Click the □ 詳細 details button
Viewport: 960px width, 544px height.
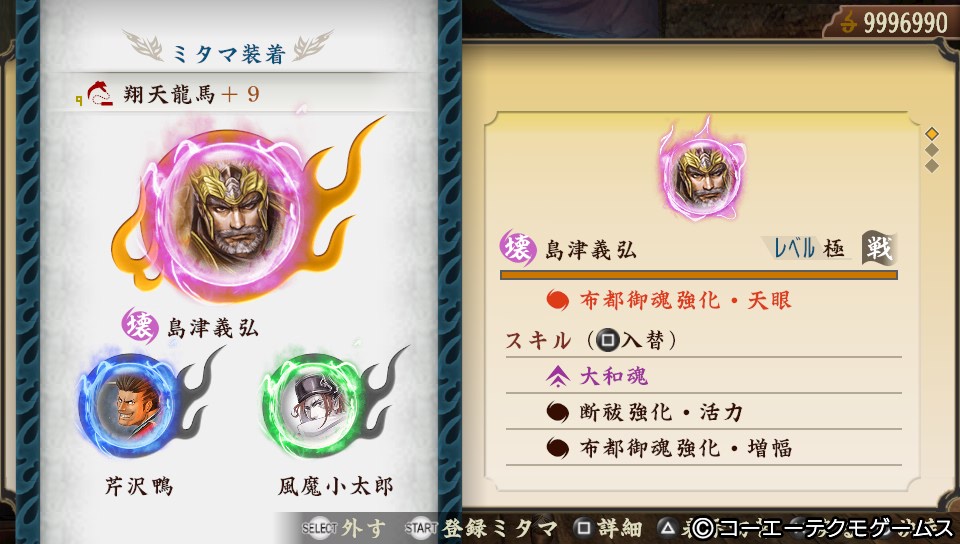[x=608, y=529]
